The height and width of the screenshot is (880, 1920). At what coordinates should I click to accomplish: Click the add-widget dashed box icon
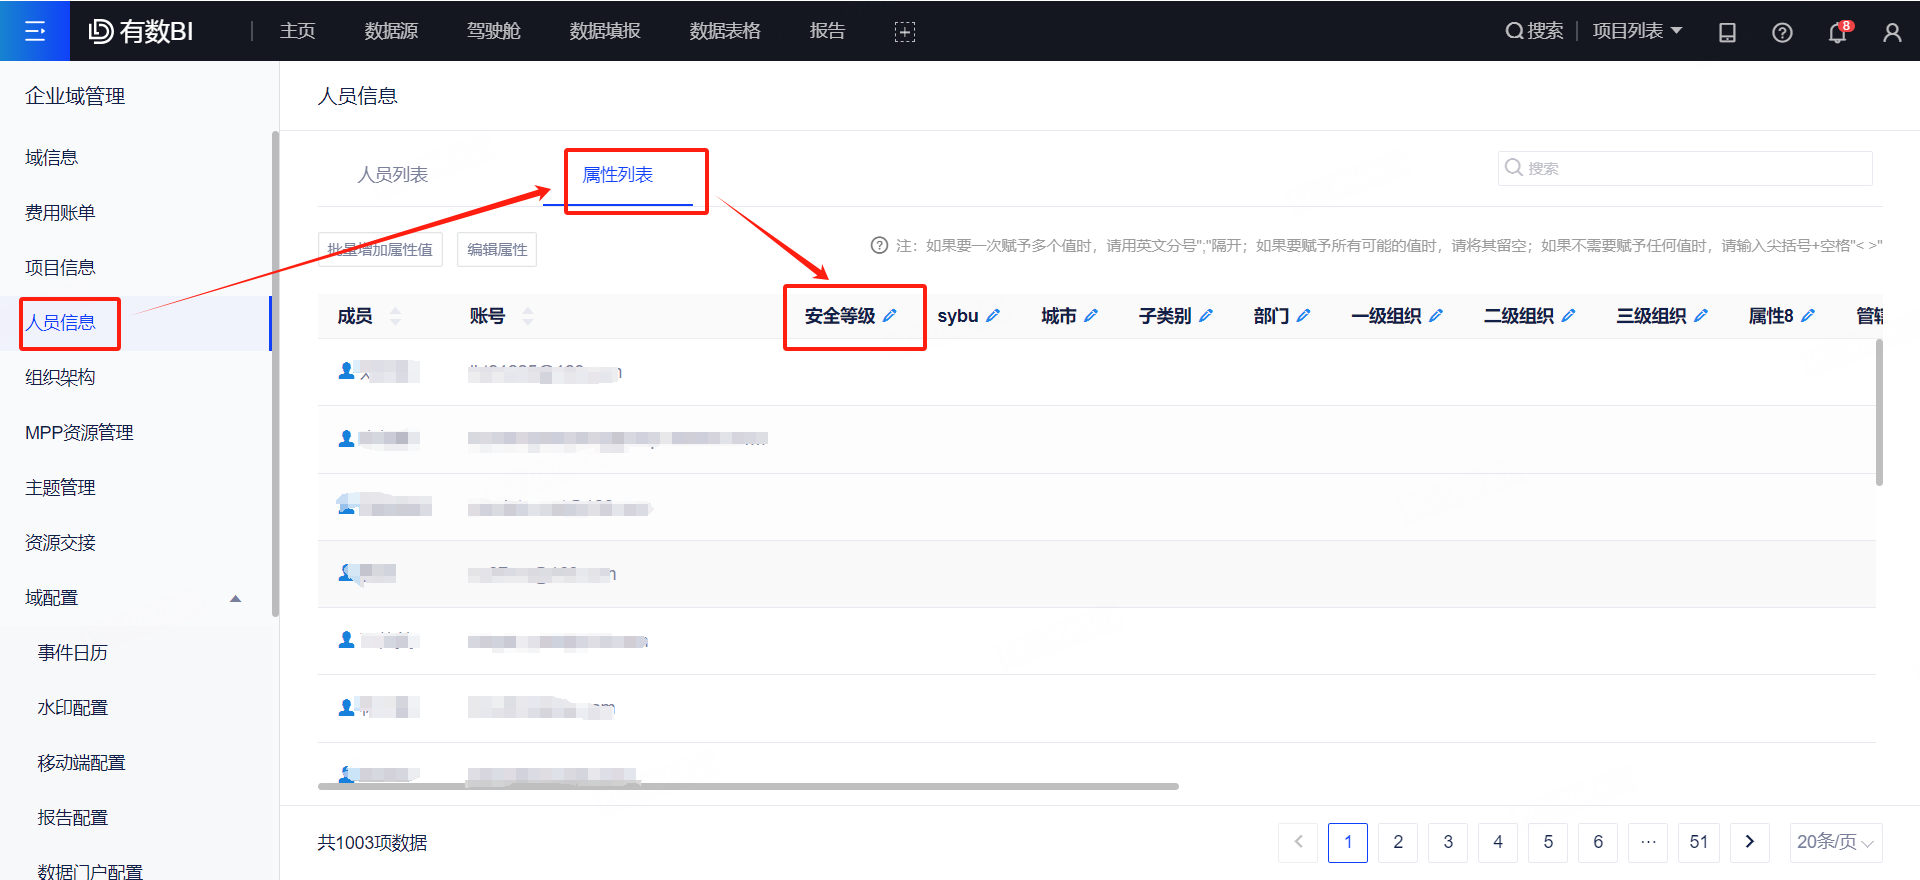904,32
